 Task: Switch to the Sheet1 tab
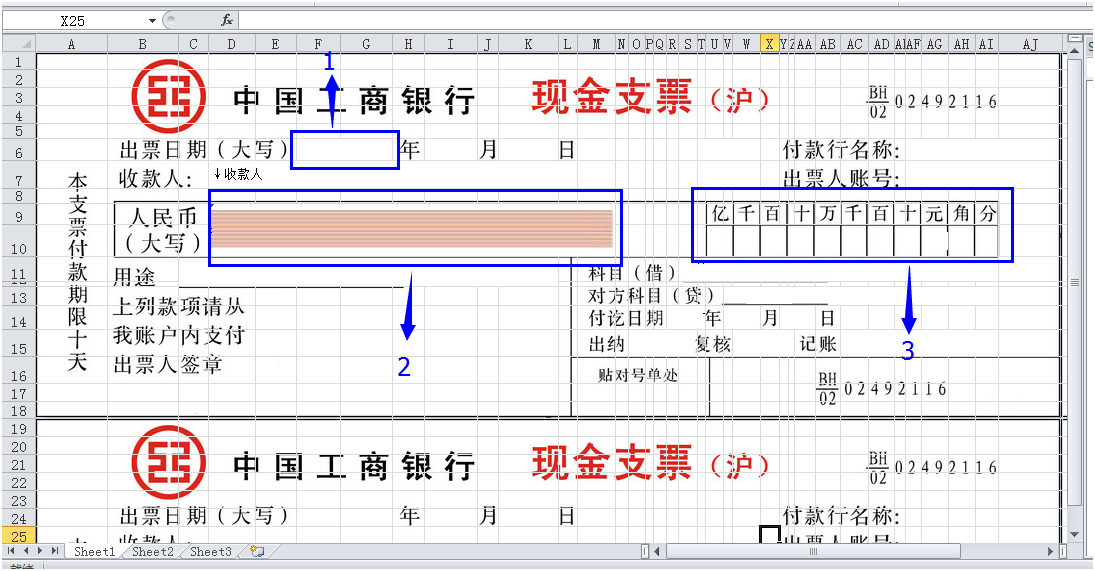94,551
